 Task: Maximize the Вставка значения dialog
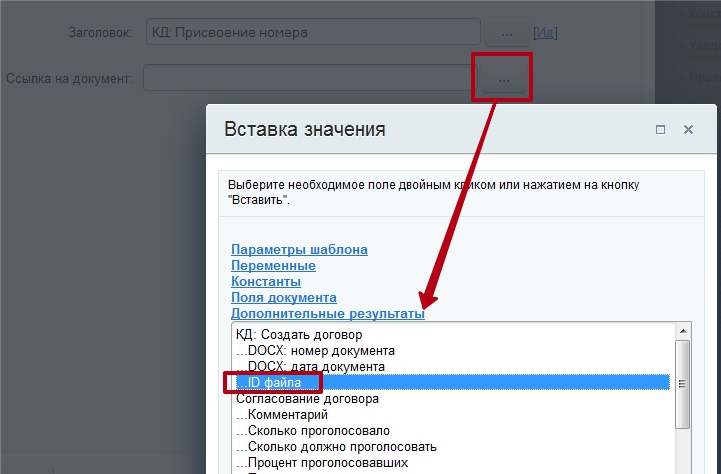661,130
